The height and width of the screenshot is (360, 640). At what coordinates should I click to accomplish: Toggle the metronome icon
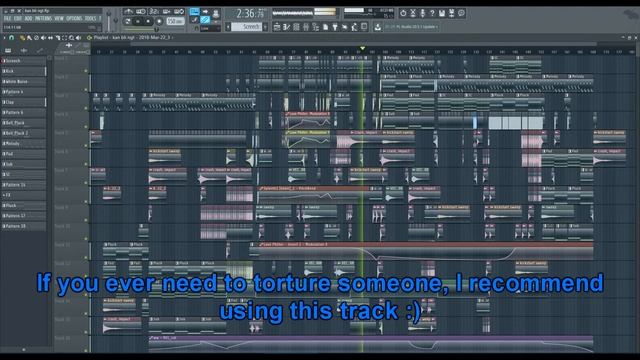129,11
